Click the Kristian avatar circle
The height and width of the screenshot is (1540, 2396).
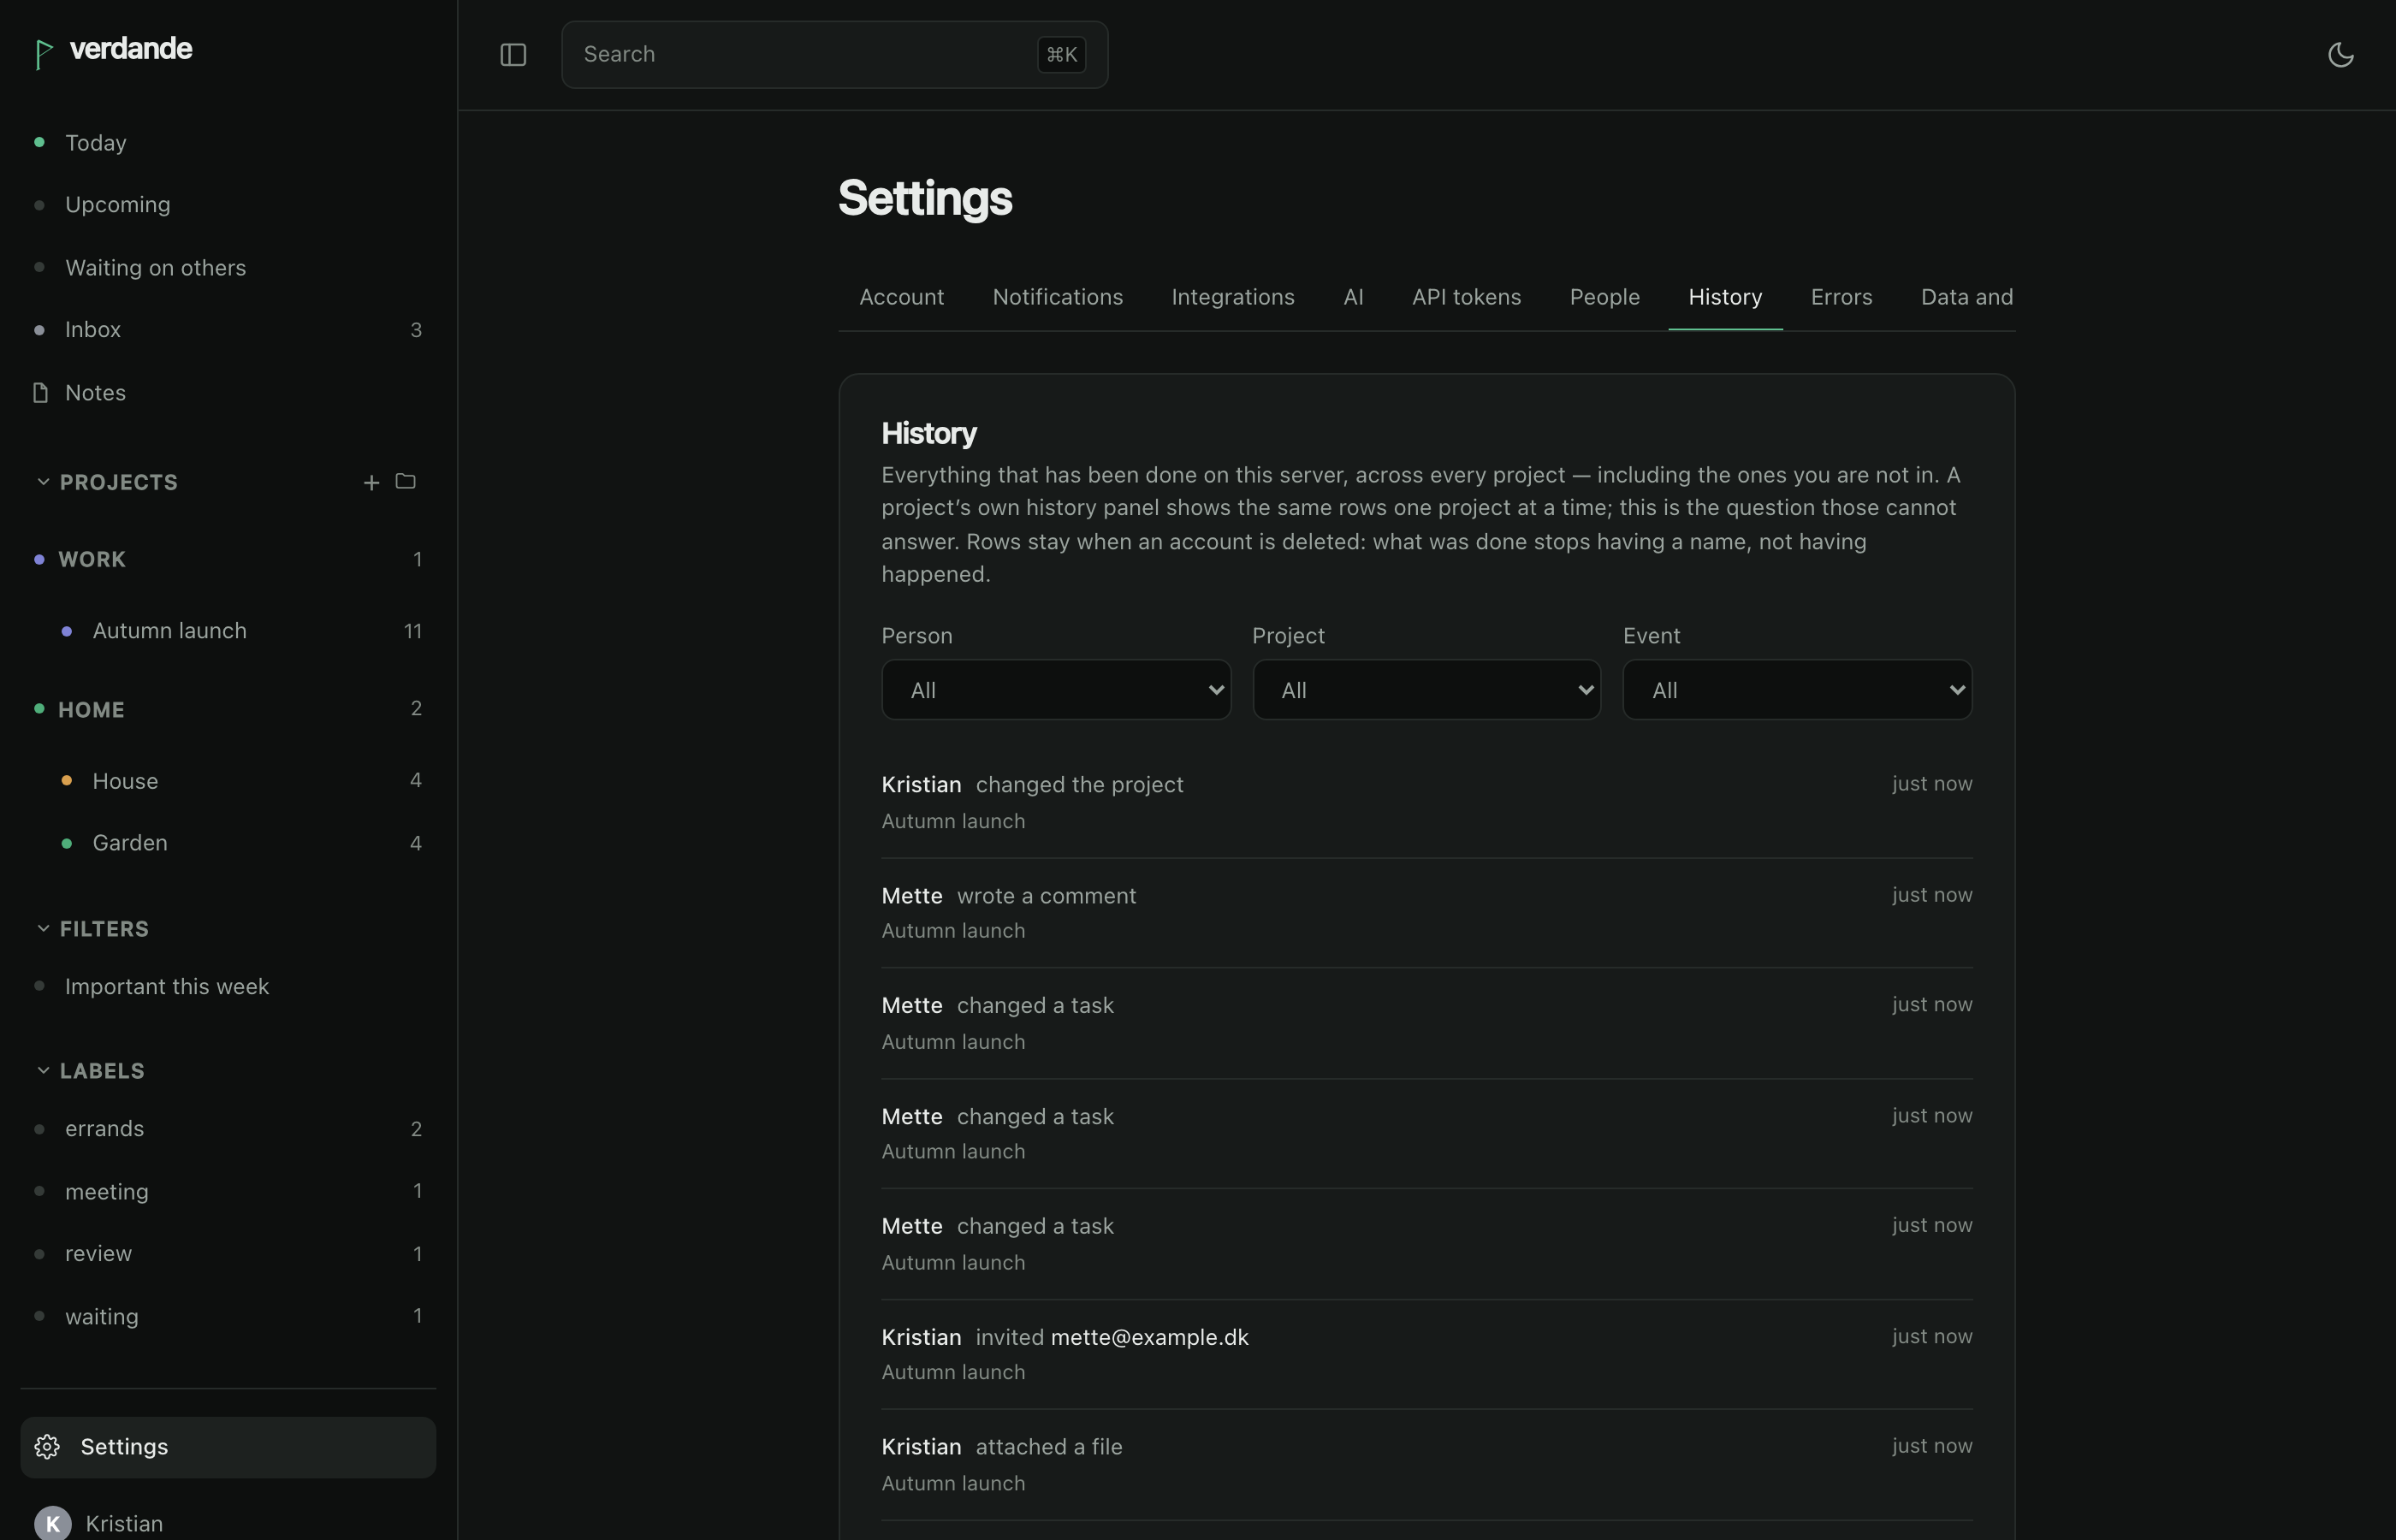(x=53, y=1523)
